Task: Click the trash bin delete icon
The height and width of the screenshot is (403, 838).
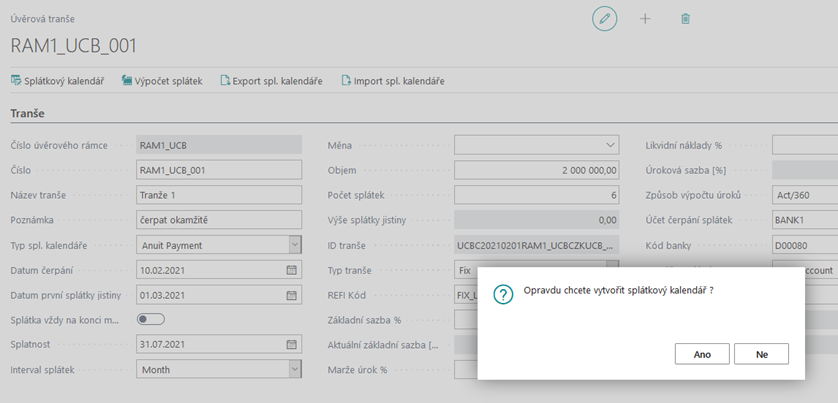Action: pyautogui.click(x=685, y=19)
